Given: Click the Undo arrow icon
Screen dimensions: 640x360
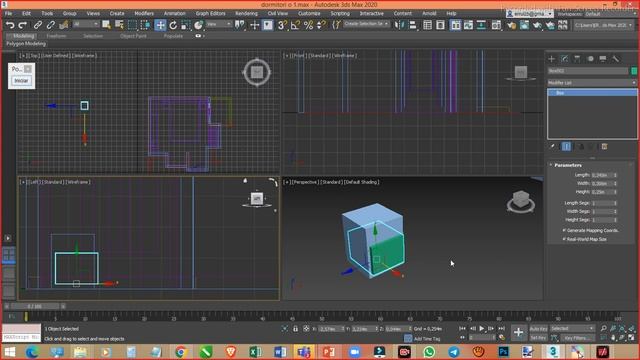Looking at the screenshot, I should 10,25.
